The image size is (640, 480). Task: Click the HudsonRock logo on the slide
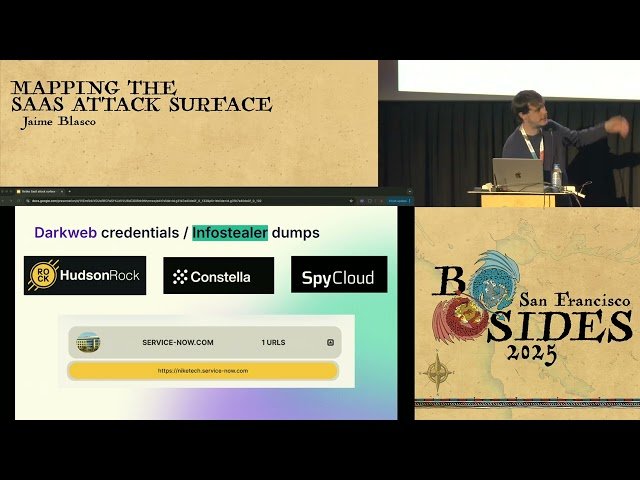[85, 275]
